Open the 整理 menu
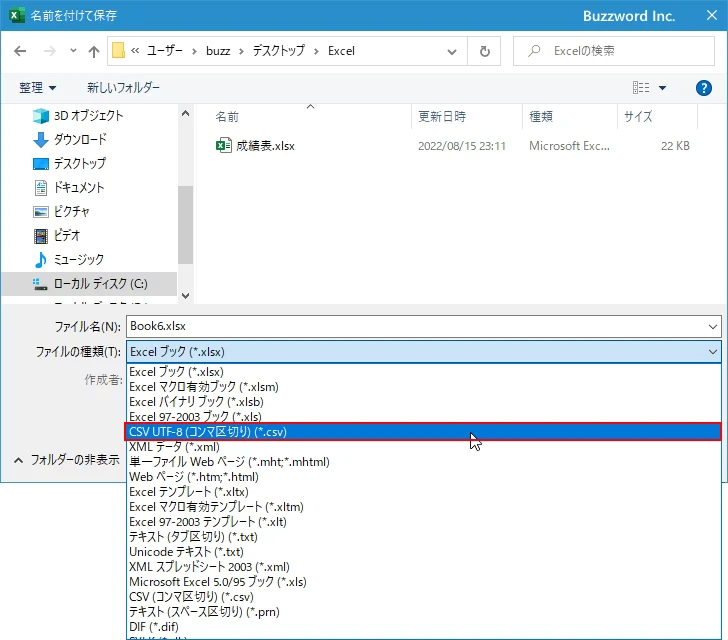Image resolution: width=728 pixels, height=640 pixels. [x=37, y=88]
